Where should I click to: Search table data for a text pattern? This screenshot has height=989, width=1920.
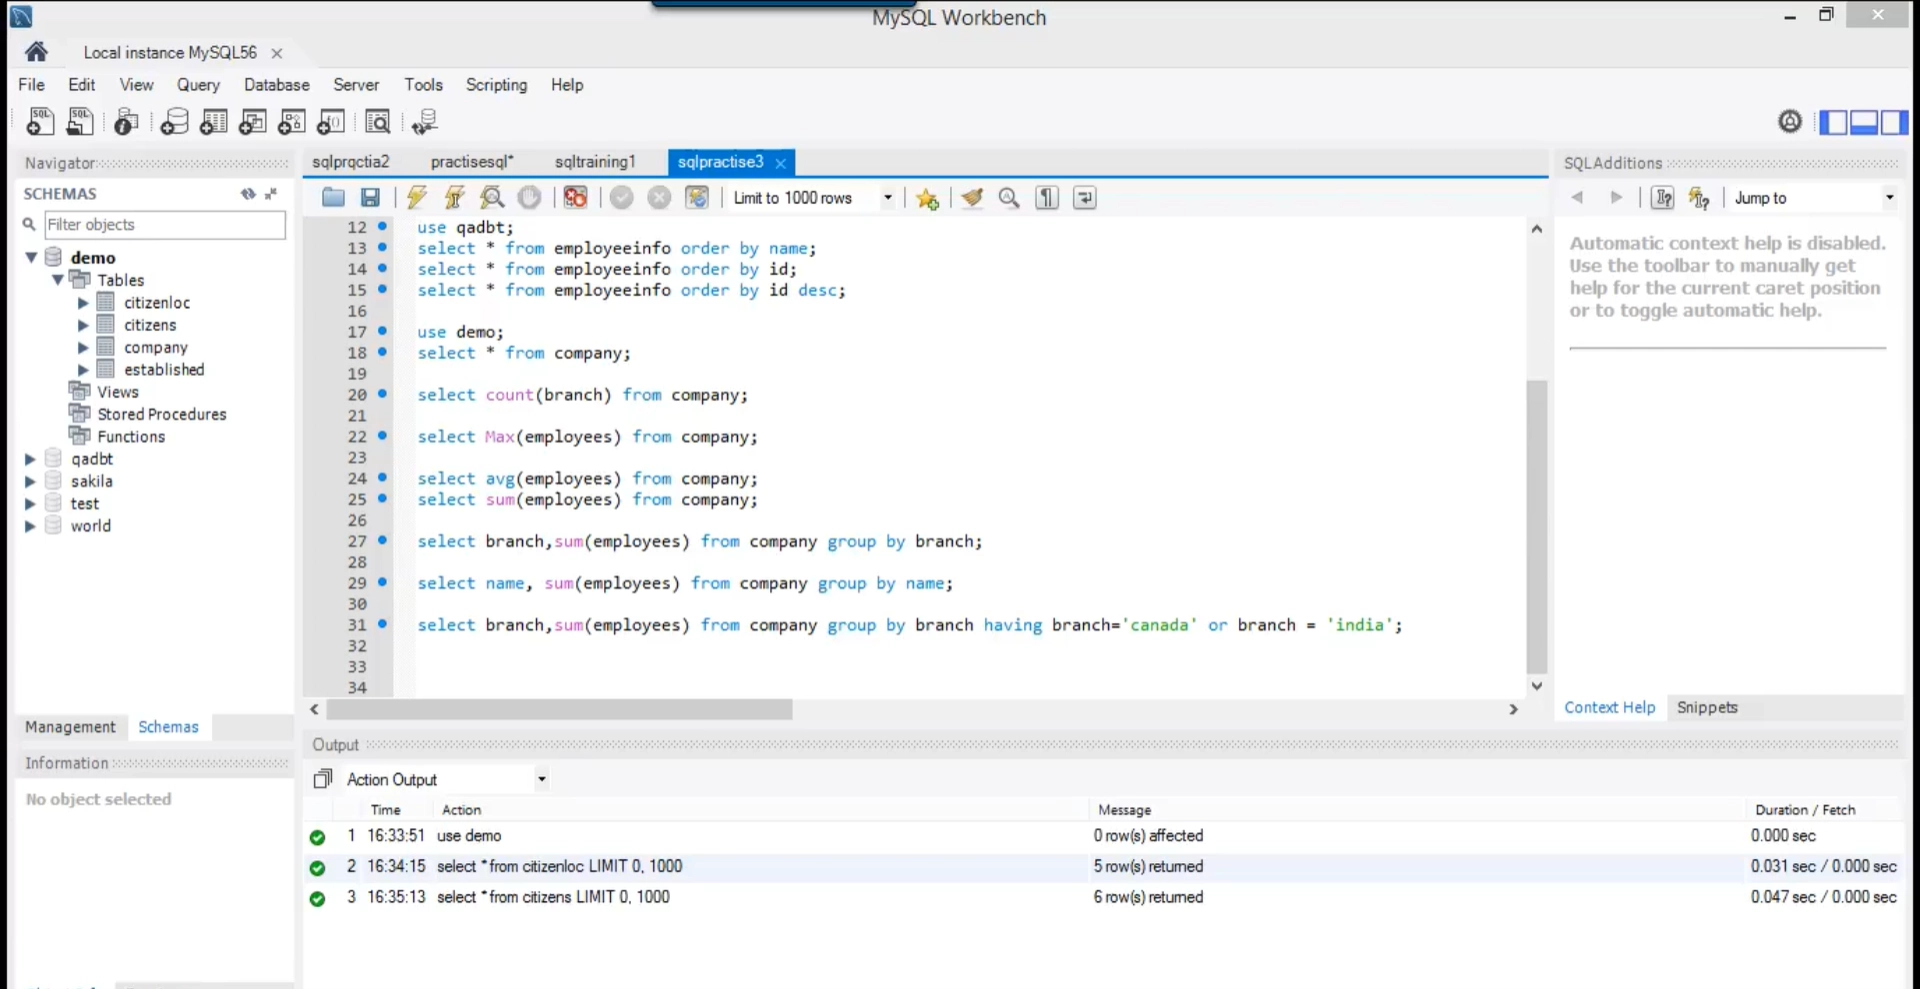coord(378,122)
